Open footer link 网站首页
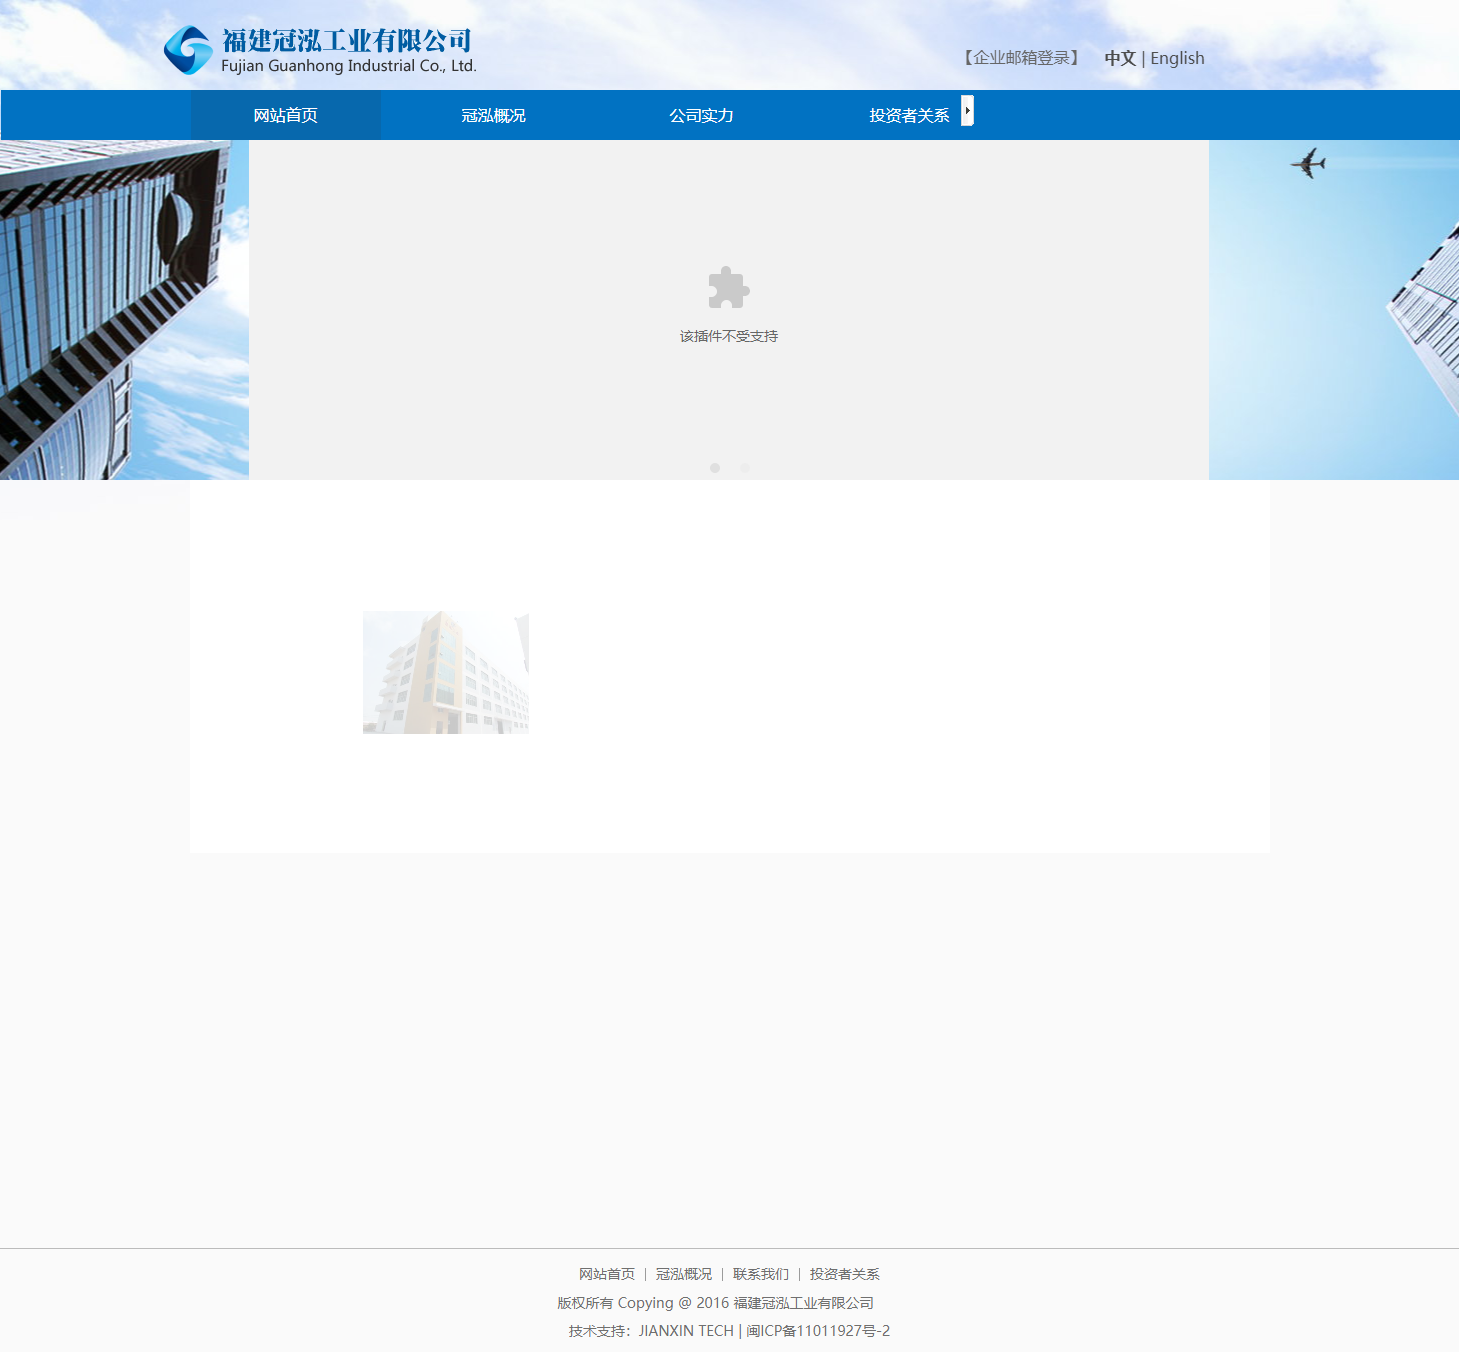The height and width of the screenshot is (1352, 1460). tap(607, 1274)
